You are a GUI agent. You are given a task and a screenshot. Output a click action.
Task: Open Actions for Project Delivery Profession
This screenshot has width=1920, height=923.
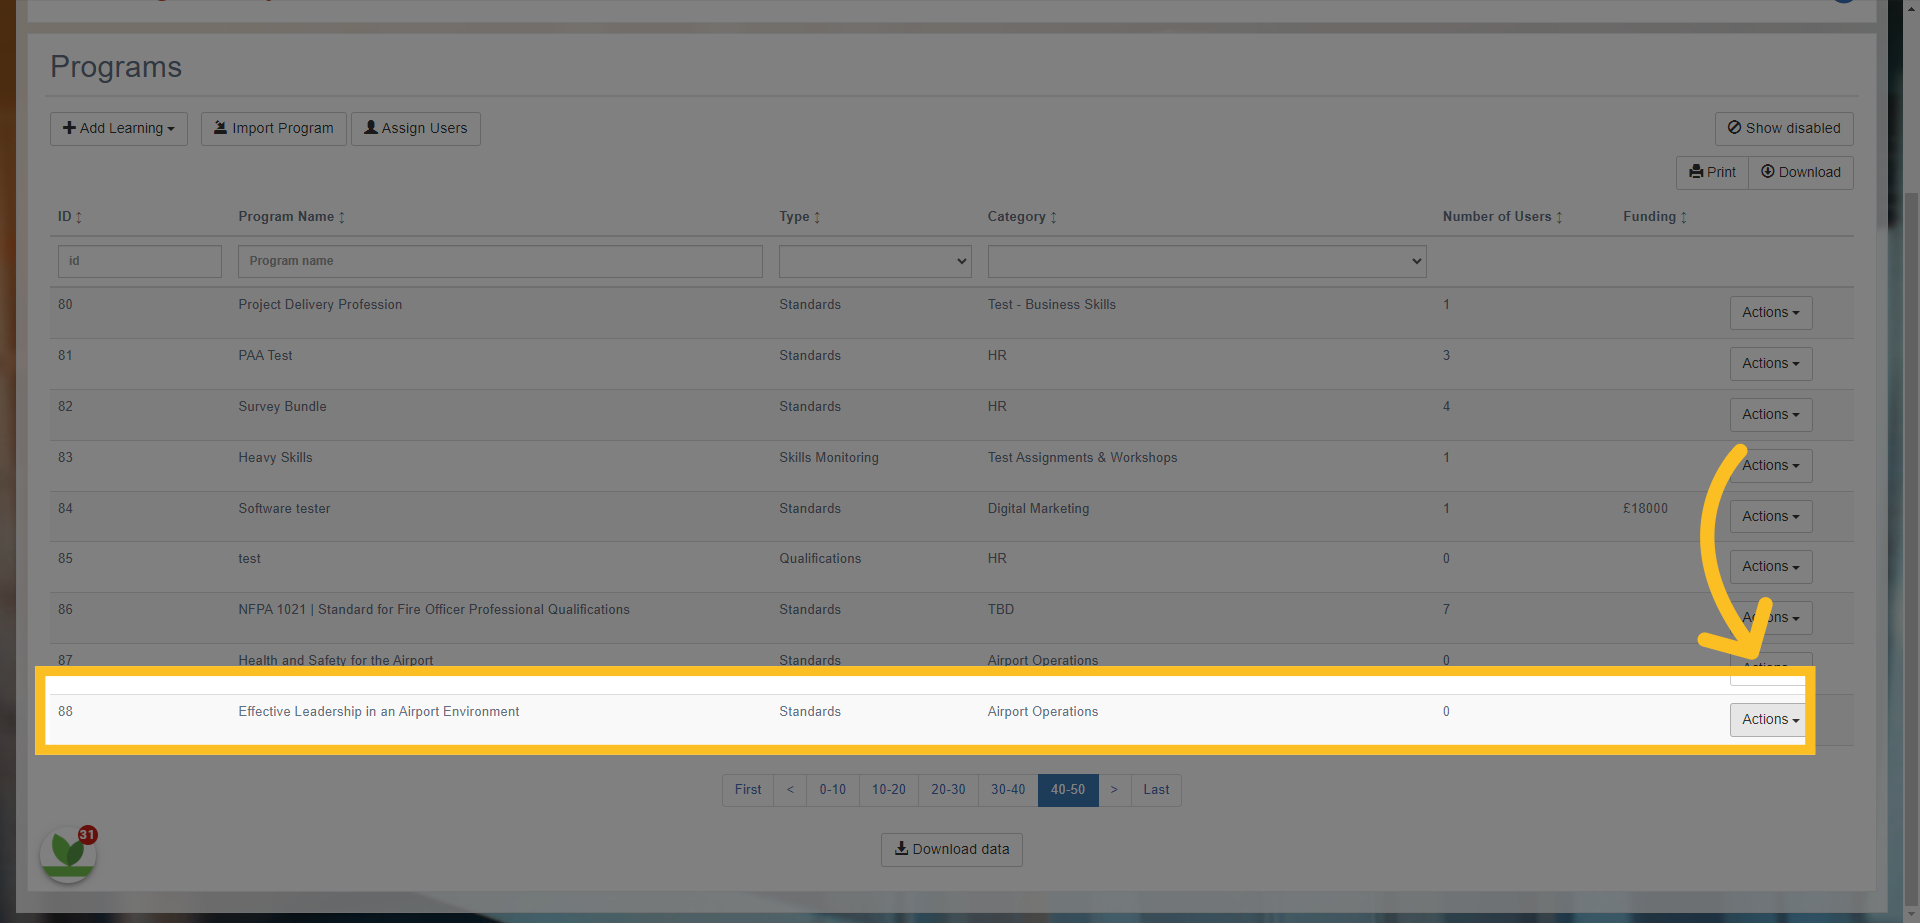tap(1771, 313)
